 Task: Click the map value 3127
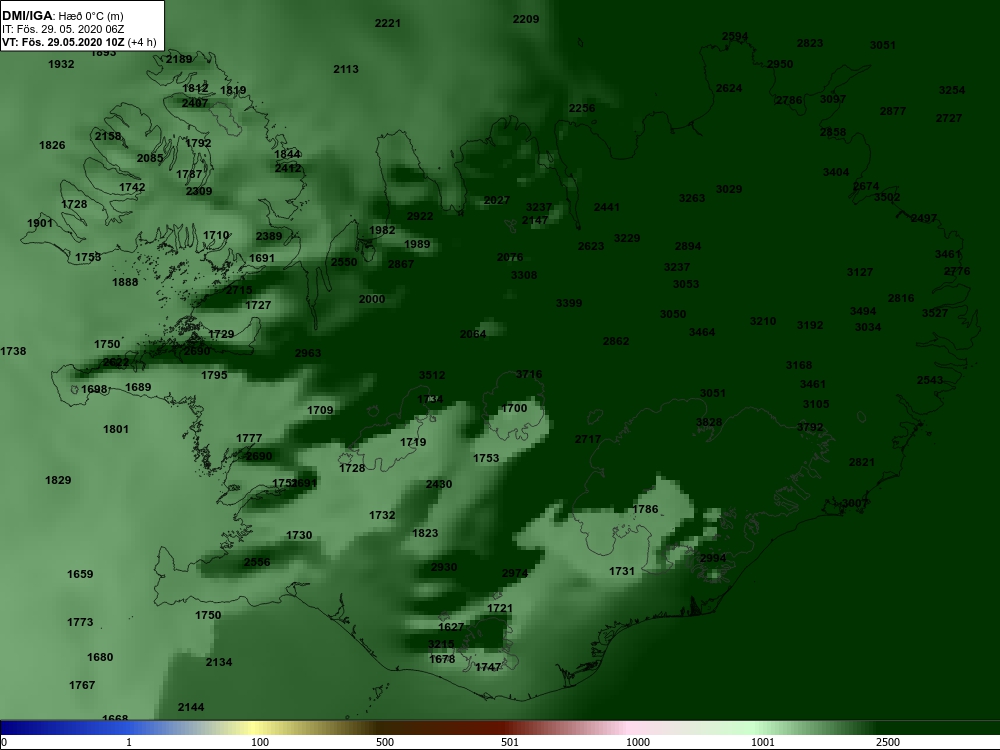(860, 272)
